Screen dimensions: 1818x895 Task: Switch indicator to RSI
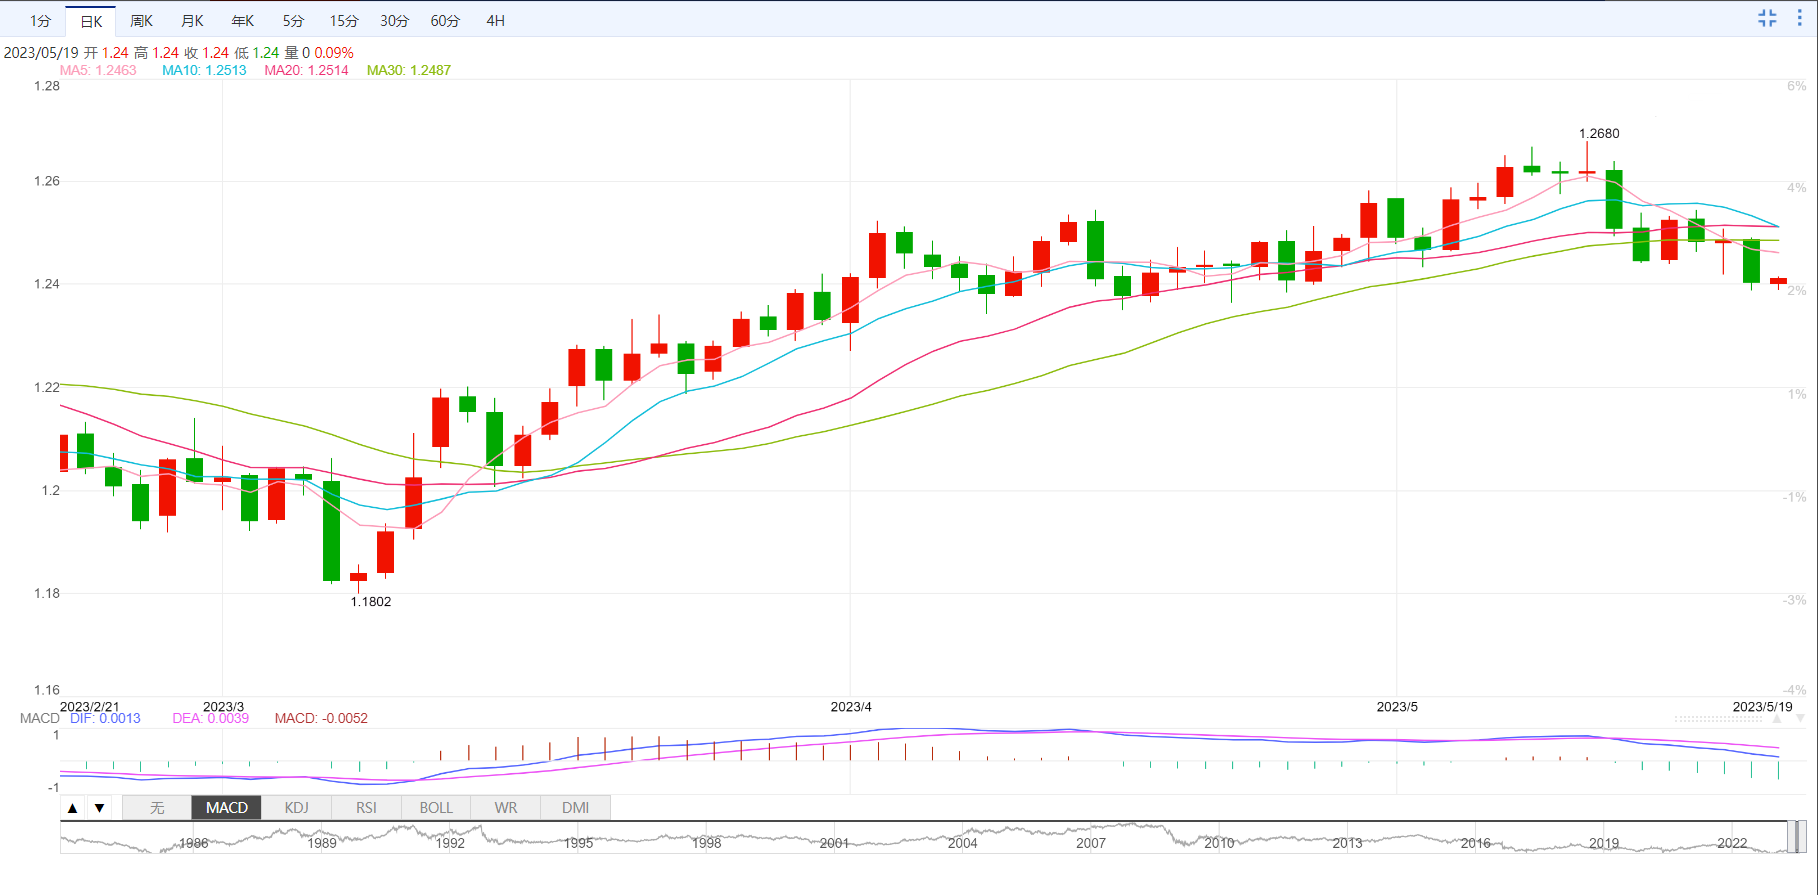tap(366, 808)
